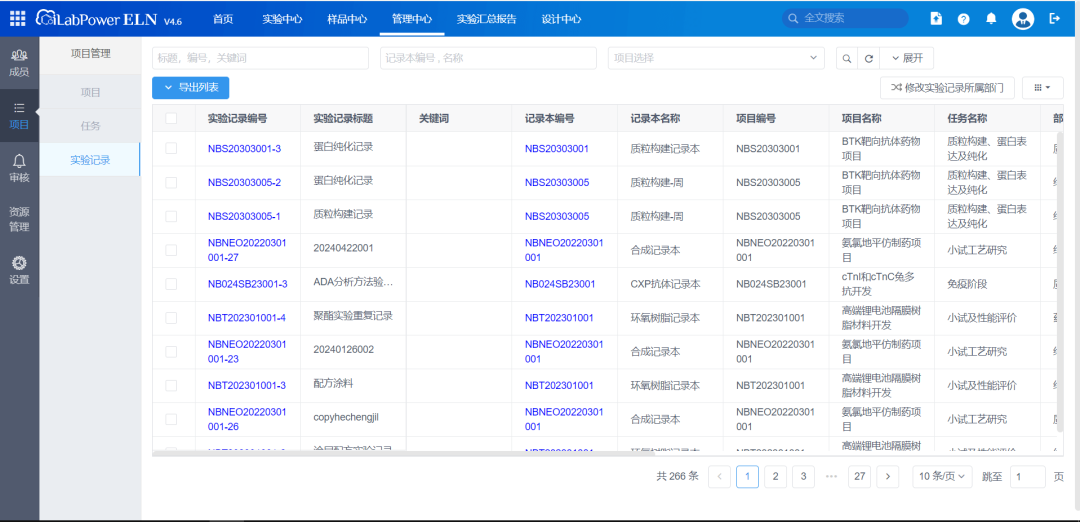Open 项目 sidebar icon
1080x522 pixels.
(x=19, y=116)
